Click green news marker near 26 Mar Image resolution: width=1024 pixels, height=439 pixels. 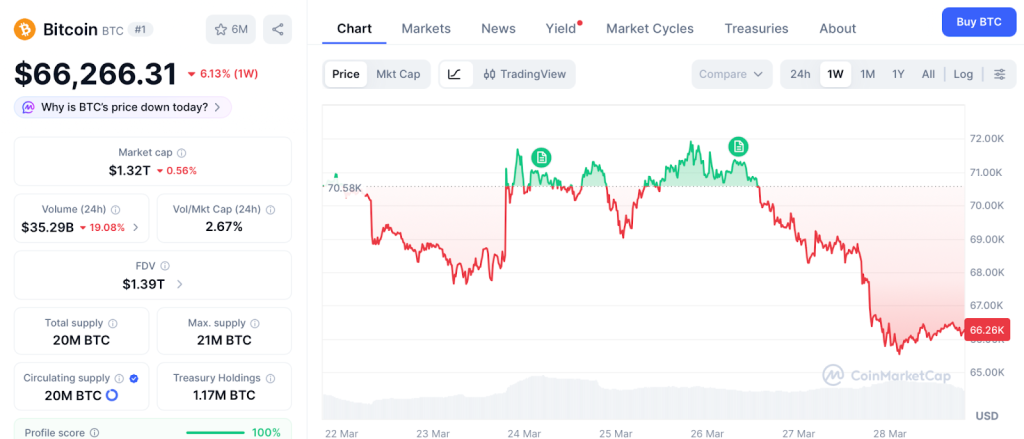tap(738, 147)
